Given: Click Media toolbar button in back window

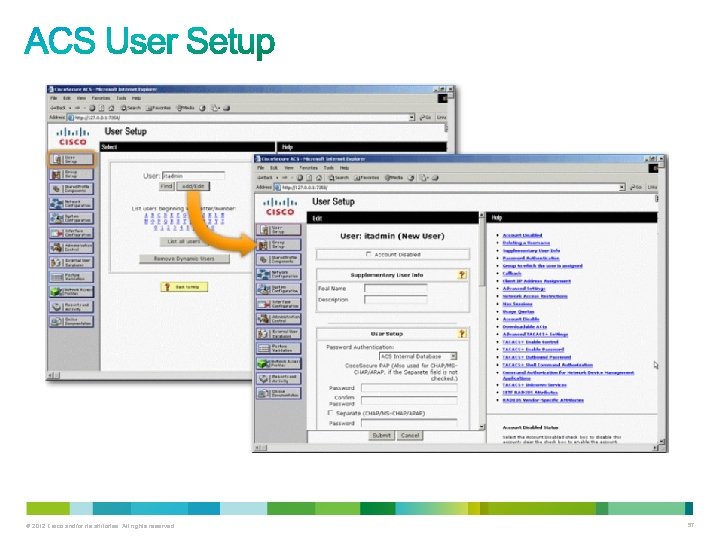Looking at the screenshot, I should click(x=186, y=108).
